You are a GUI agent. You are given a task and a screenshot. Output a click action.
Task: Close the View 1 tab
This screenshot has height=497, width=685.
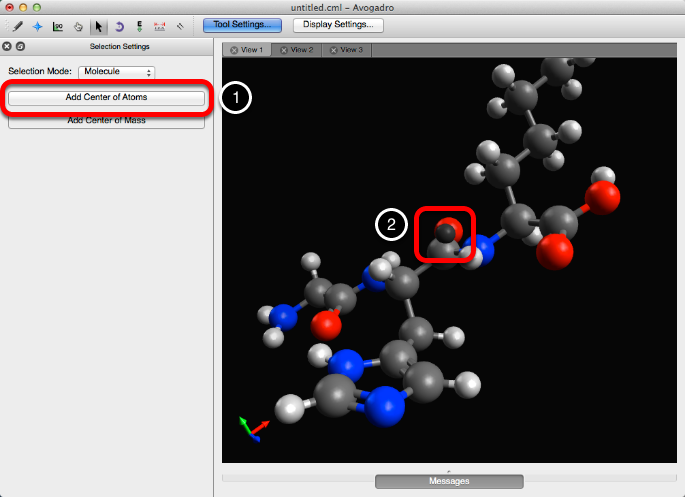(233, 50)
